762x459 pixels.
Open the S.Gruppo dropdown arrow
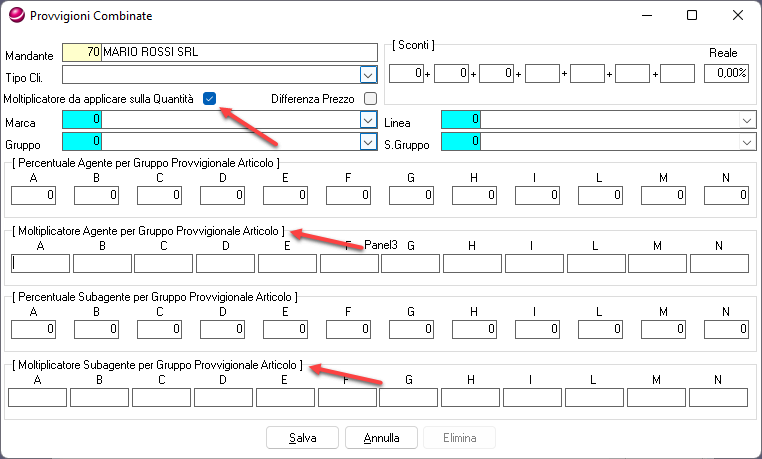746,142
